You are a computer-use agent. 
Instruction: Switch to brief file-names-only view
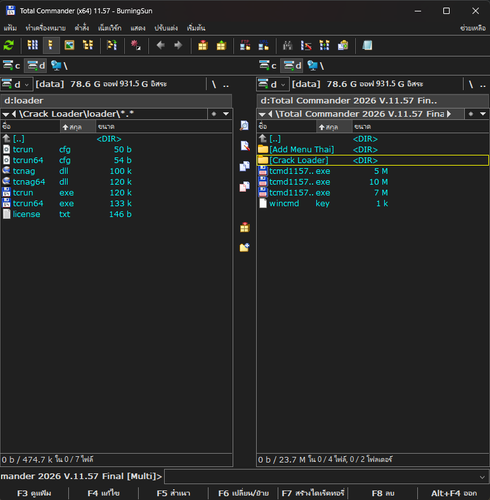33,45
